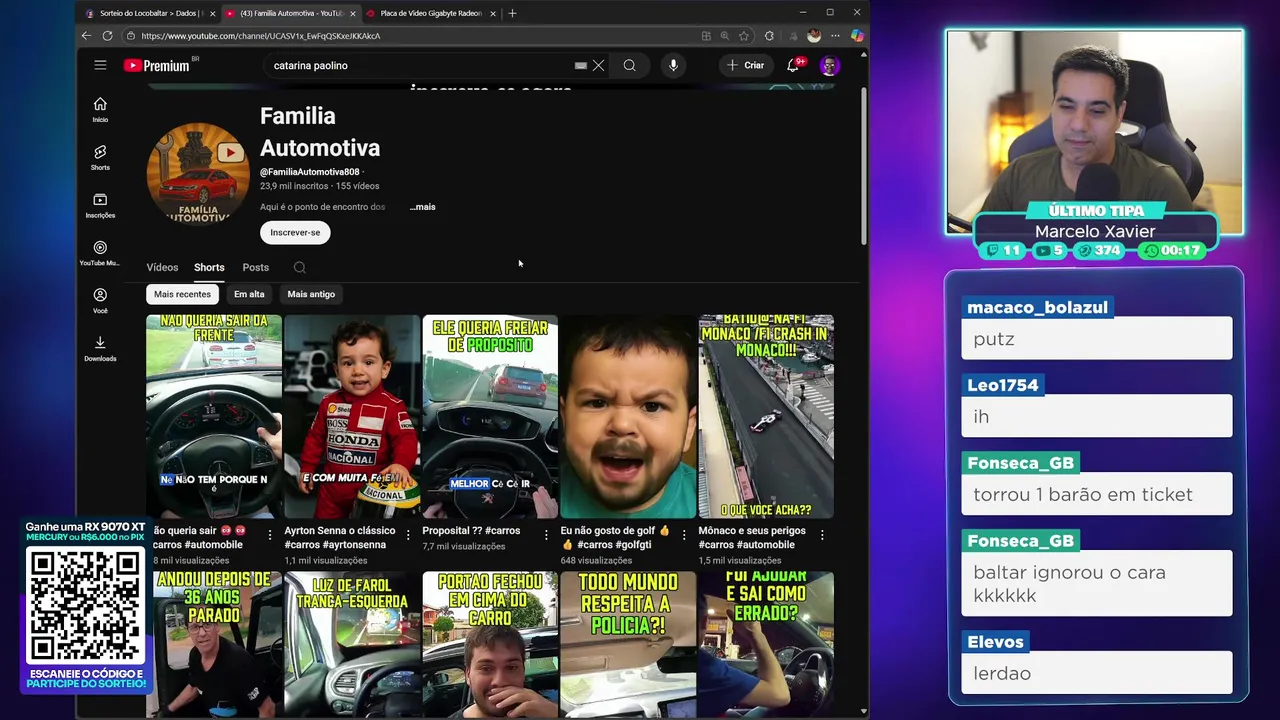This screenshot has width=1280, height=720.
Task: Open the browser extensions icon
Action: click(769, 36)
